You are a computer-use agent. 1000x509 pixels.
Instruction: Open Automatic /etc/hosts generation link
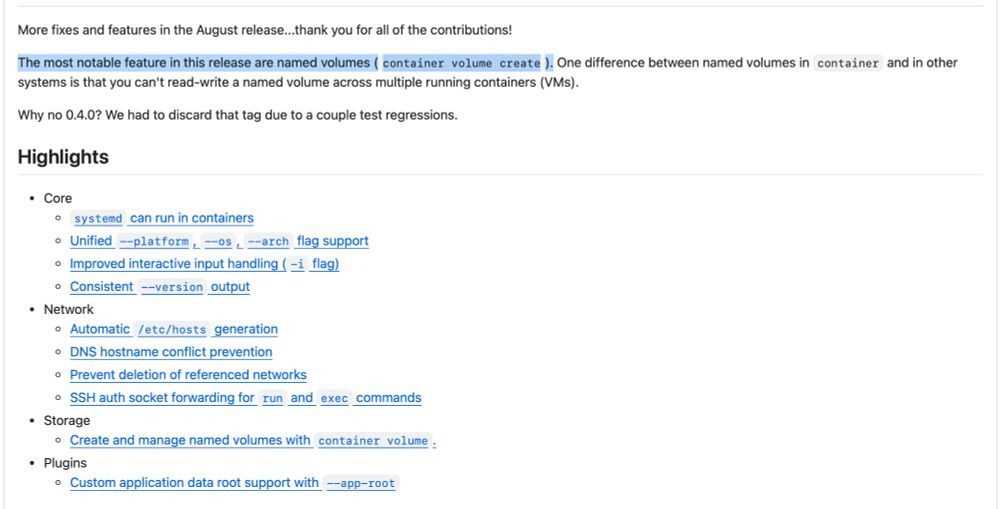[173, 329]
